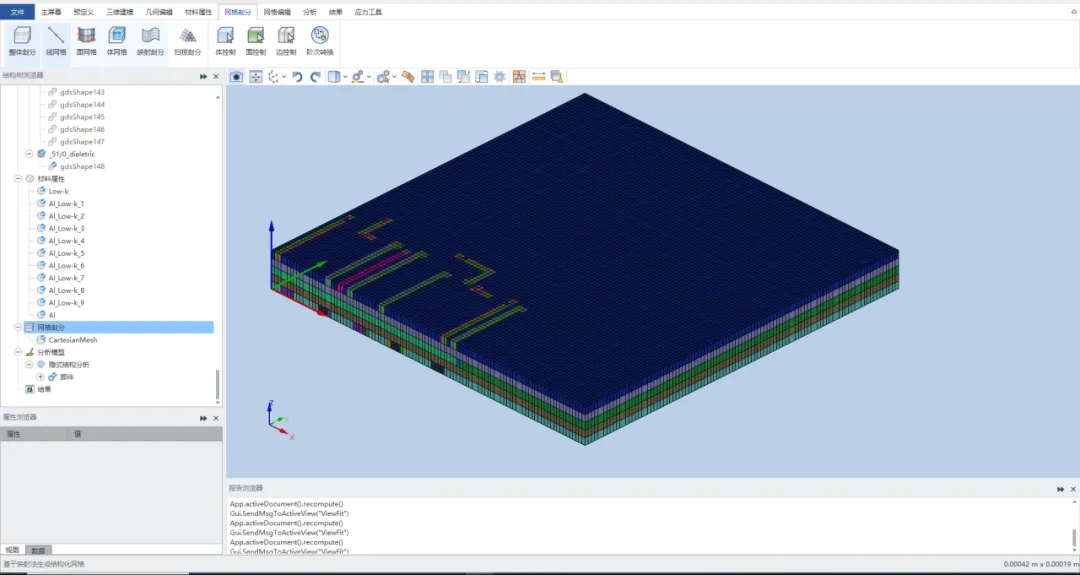
Task: Click the undo arrow in view toolbar
Action: coord(297,77)
